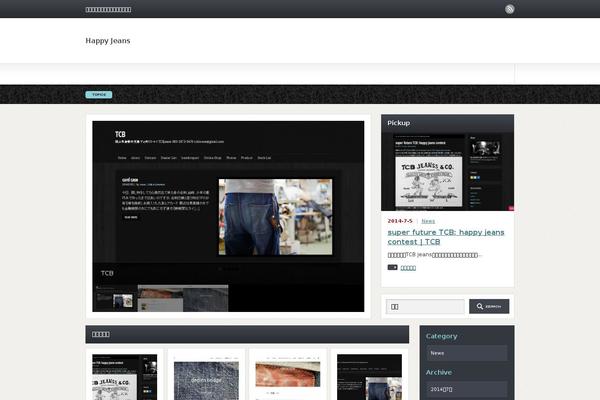The height and width of the screenshot is (400, 600).
Task: Open the 'denim bridge' post thumbnail
Action: 206,379
